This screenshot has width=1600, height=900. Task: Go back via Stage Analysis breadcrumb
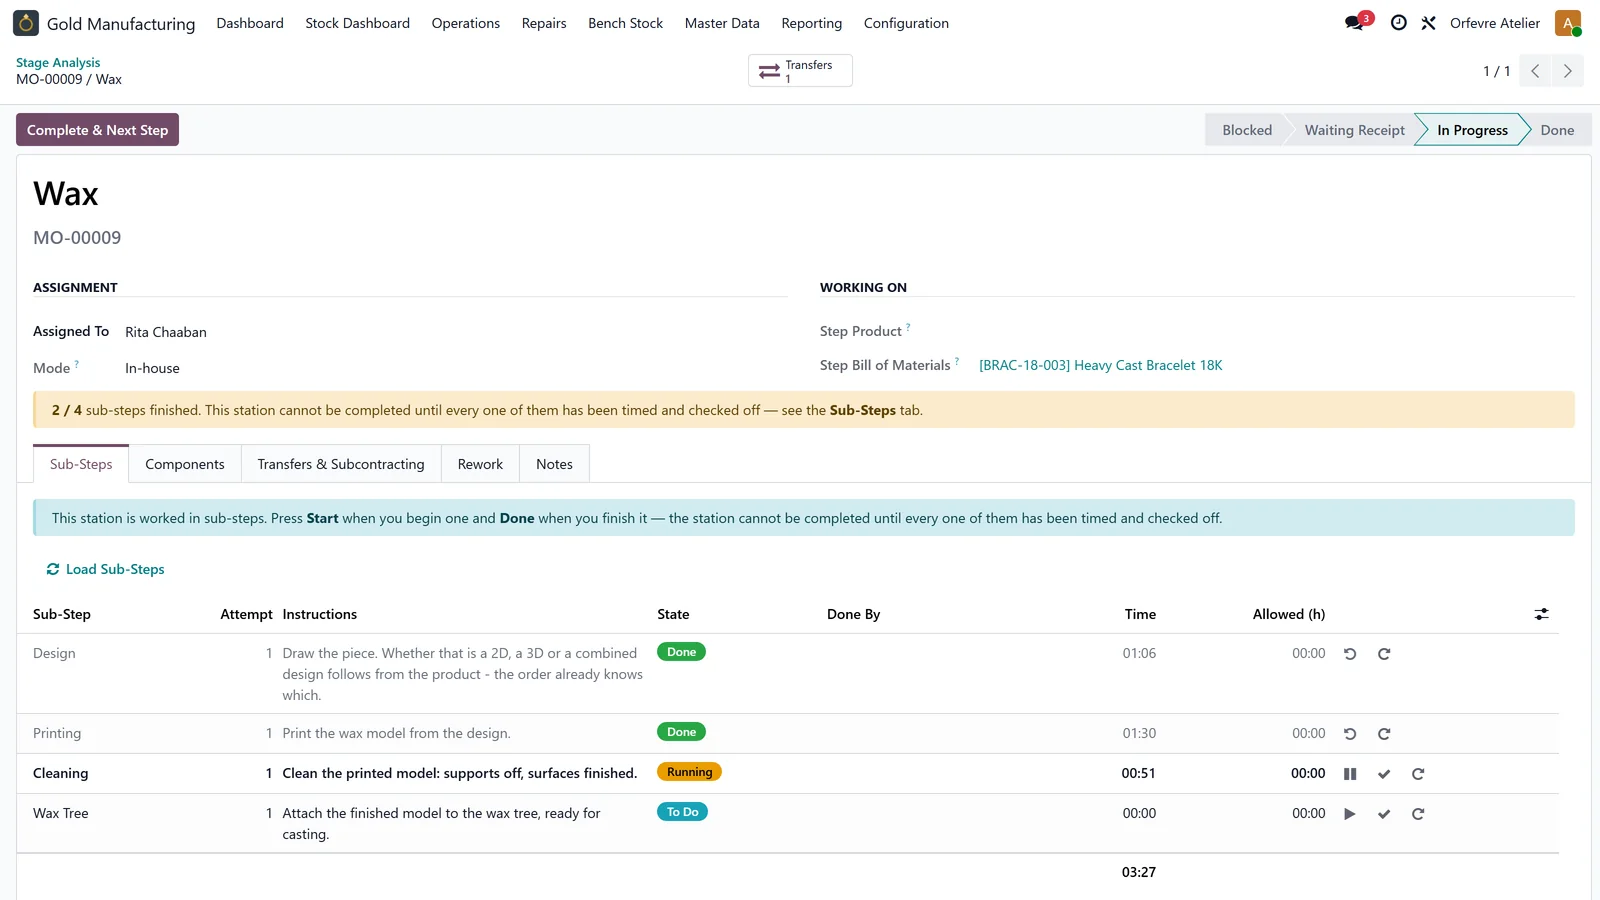coord(58,62)
